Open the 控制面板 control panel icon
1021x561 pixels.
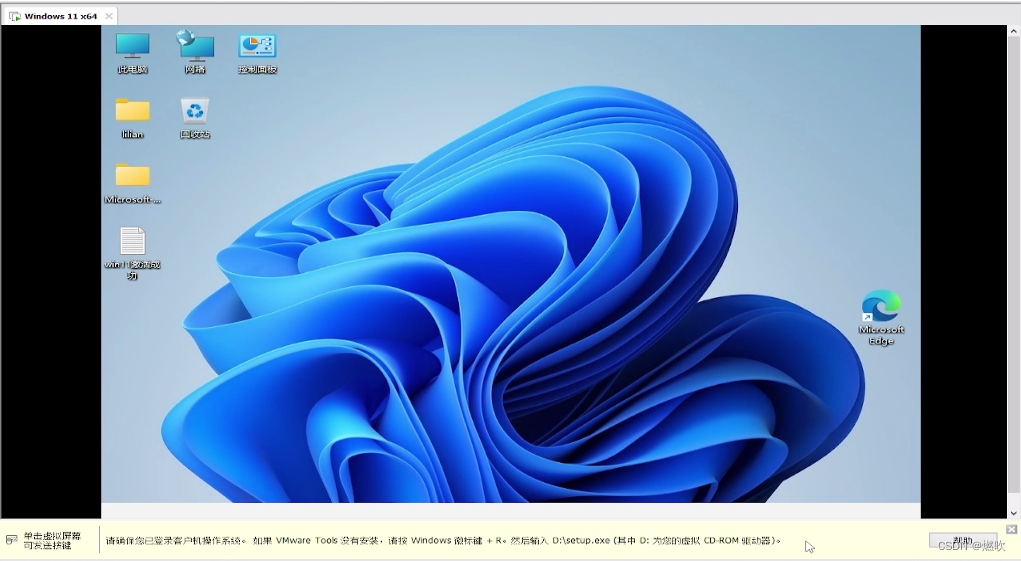(x=258, y=53)
